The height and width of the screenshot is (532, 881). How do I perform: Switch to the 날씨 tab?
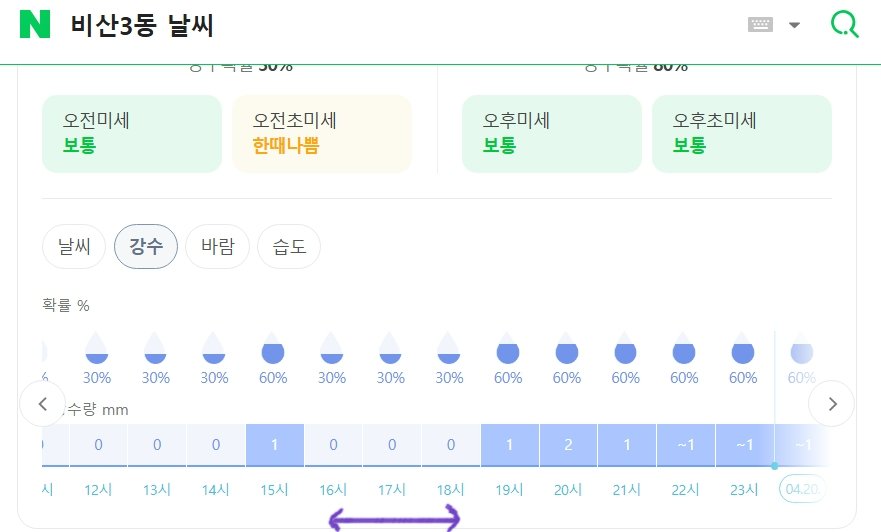tap(74, 246)
